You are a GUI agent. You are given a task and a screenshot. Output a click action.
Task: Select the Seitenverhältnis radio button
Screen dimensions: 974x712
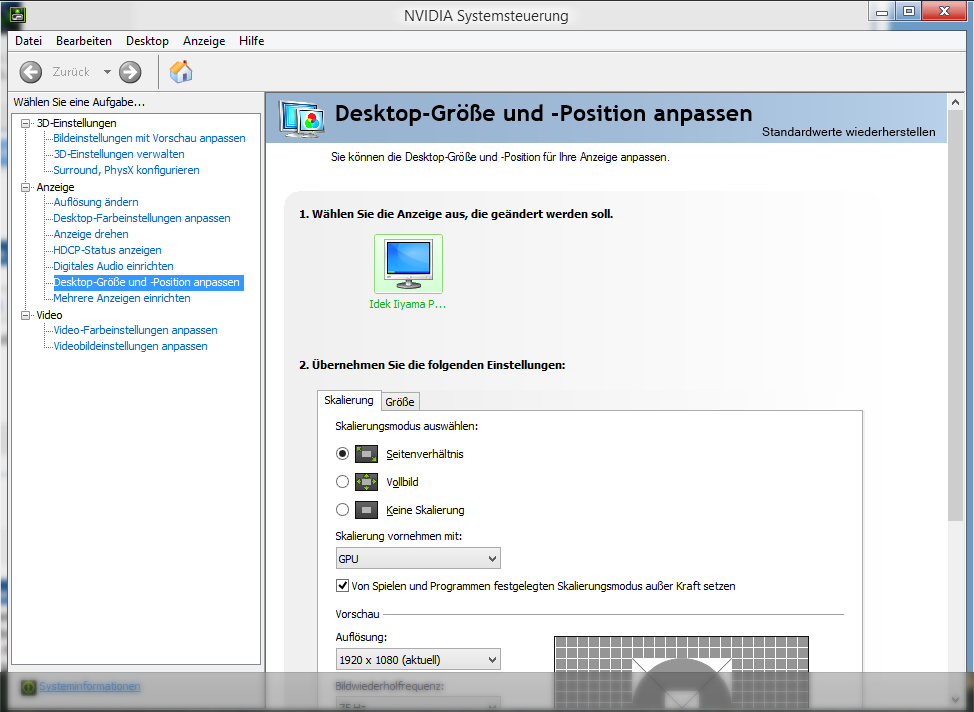pos(342,454)
